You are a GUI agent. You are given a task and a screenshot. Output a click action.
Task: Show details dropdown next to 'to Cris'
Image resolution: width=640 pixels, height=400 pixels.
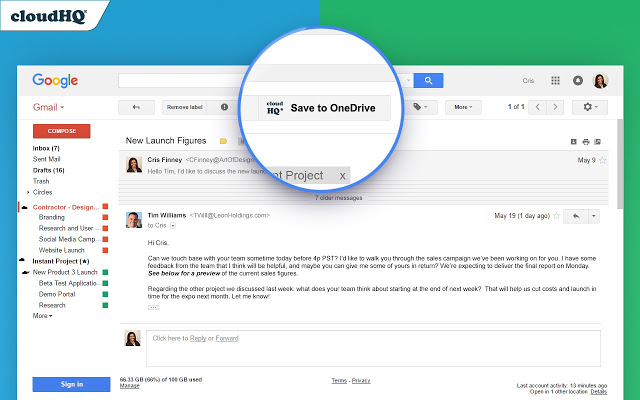pos(173,225)
